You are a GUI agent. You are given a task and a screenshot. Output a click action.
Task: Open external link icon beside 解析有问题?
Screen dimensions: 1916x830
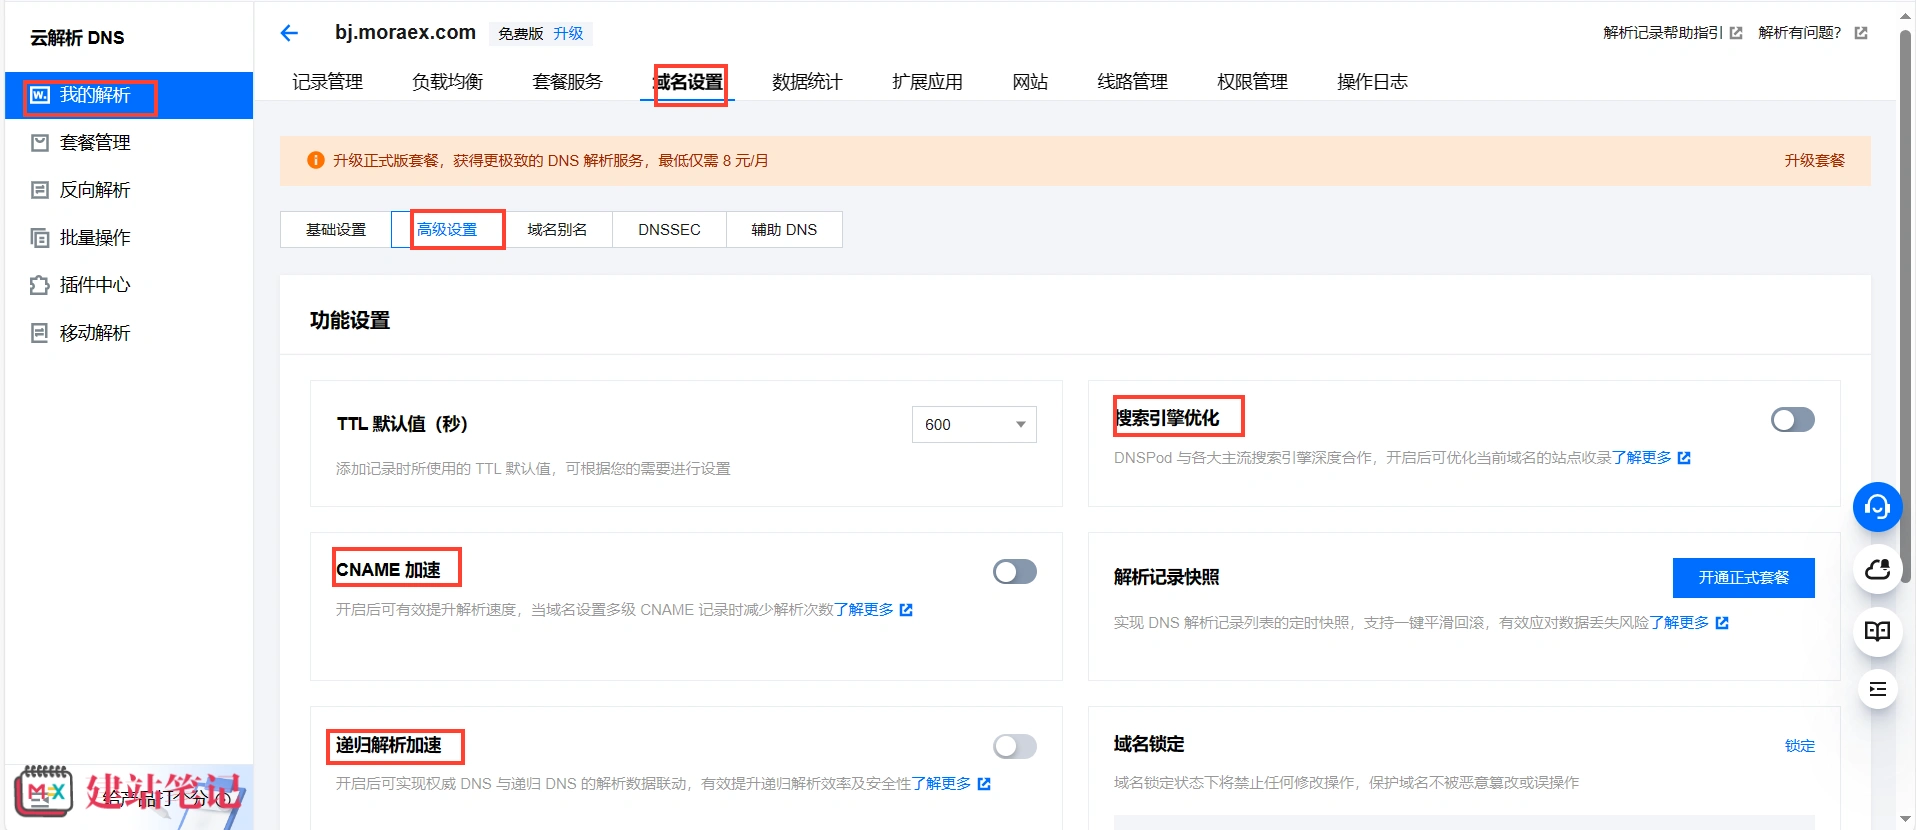click(1861, 33)
